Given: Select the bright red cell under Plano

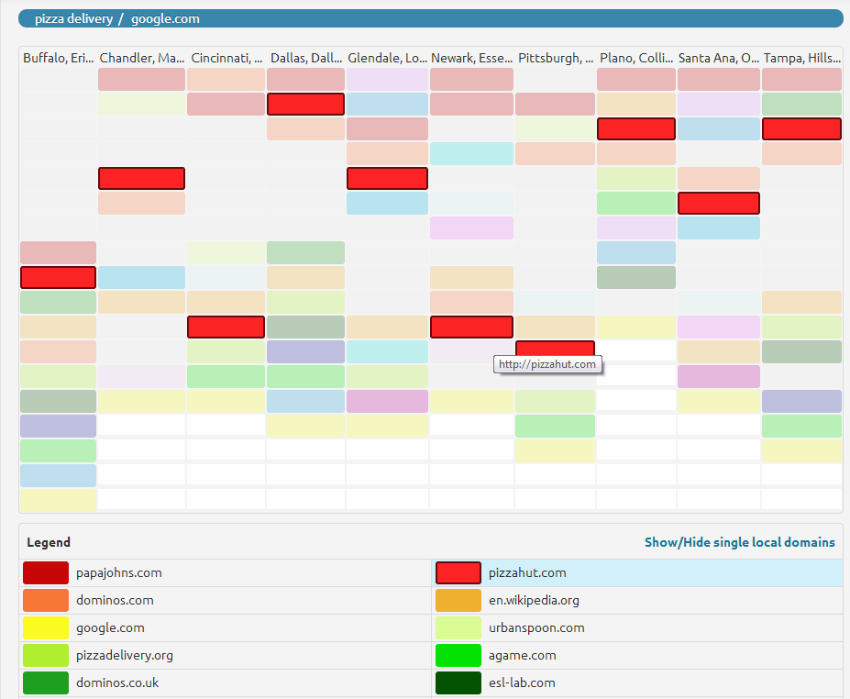Looking at the screenshot, I should point(636,129).
